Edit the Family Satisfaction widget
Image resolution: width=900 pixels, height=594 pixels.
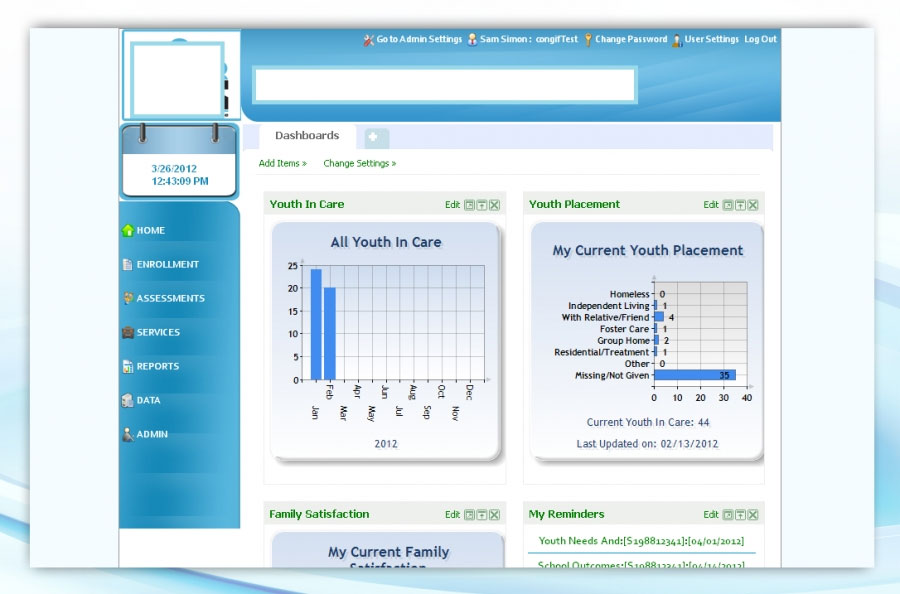pos(452,515)
